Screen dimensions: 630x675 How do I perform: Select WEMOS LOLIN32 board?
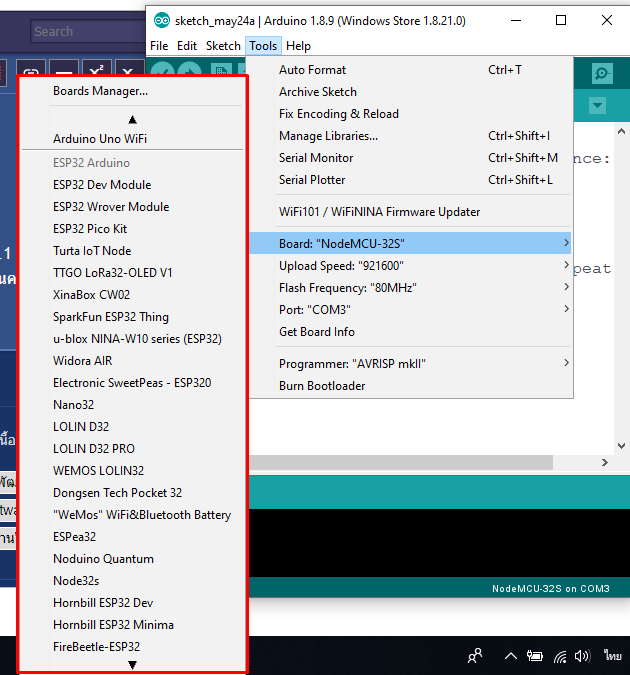133,471
